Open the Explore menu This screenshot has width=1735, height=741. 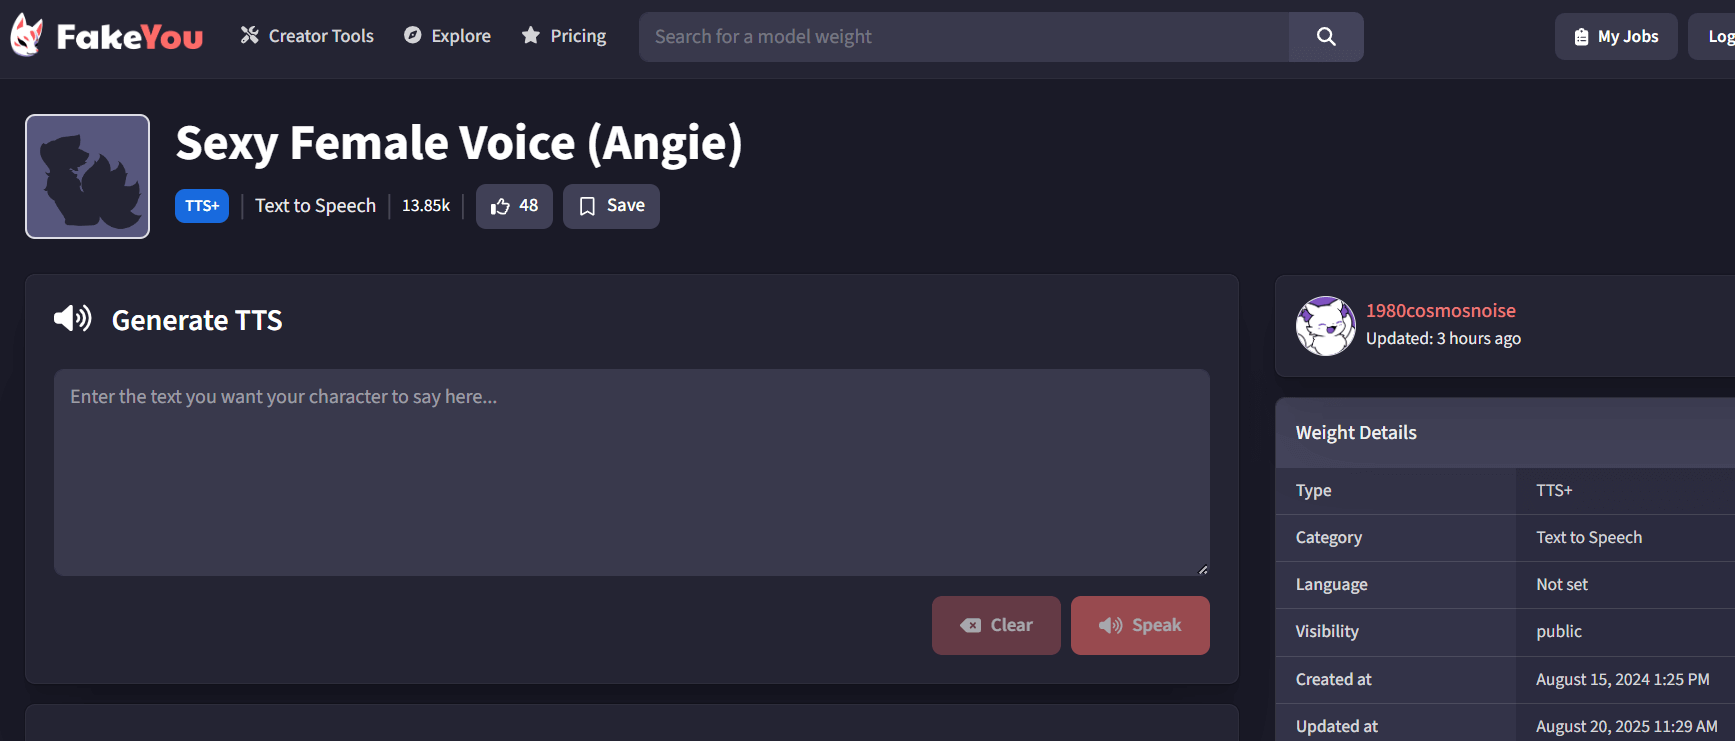tap(447, 36)
